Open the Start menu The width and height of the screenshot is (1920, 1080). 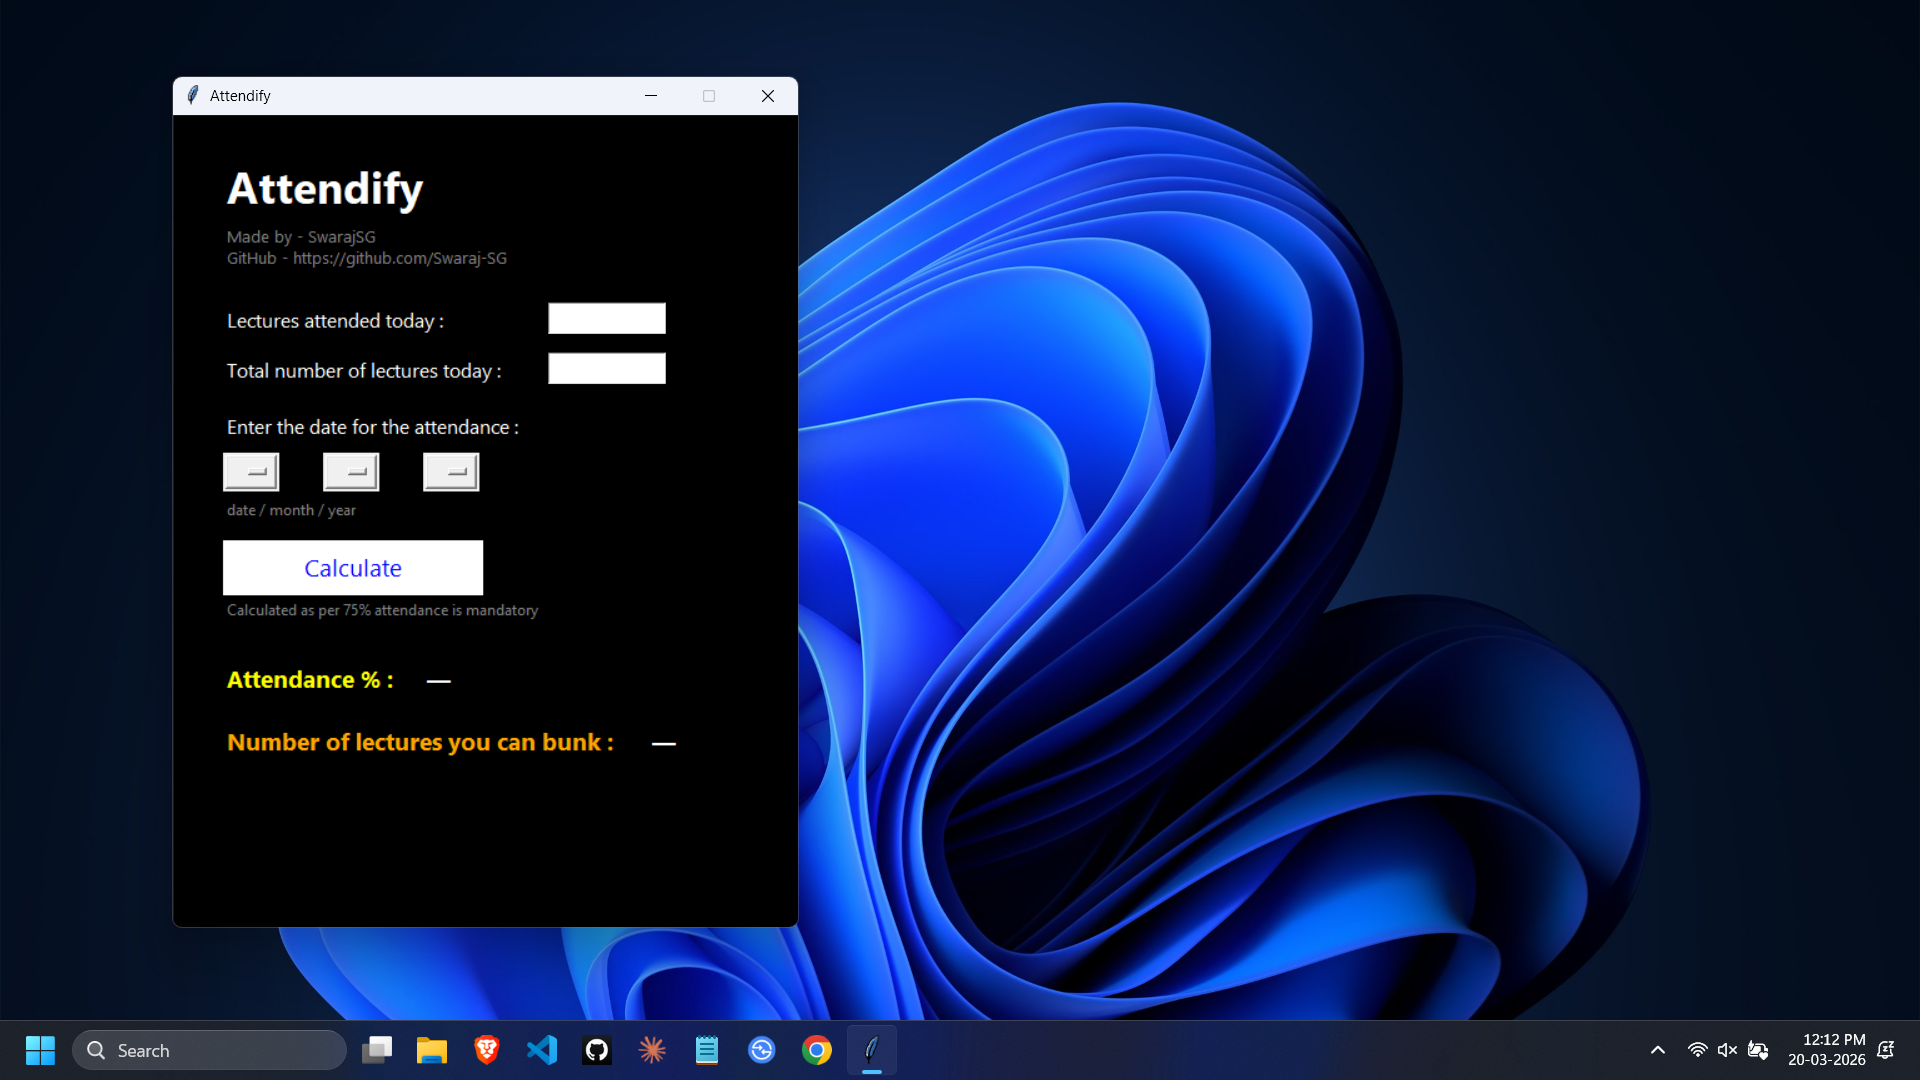tap(40, 1050)
